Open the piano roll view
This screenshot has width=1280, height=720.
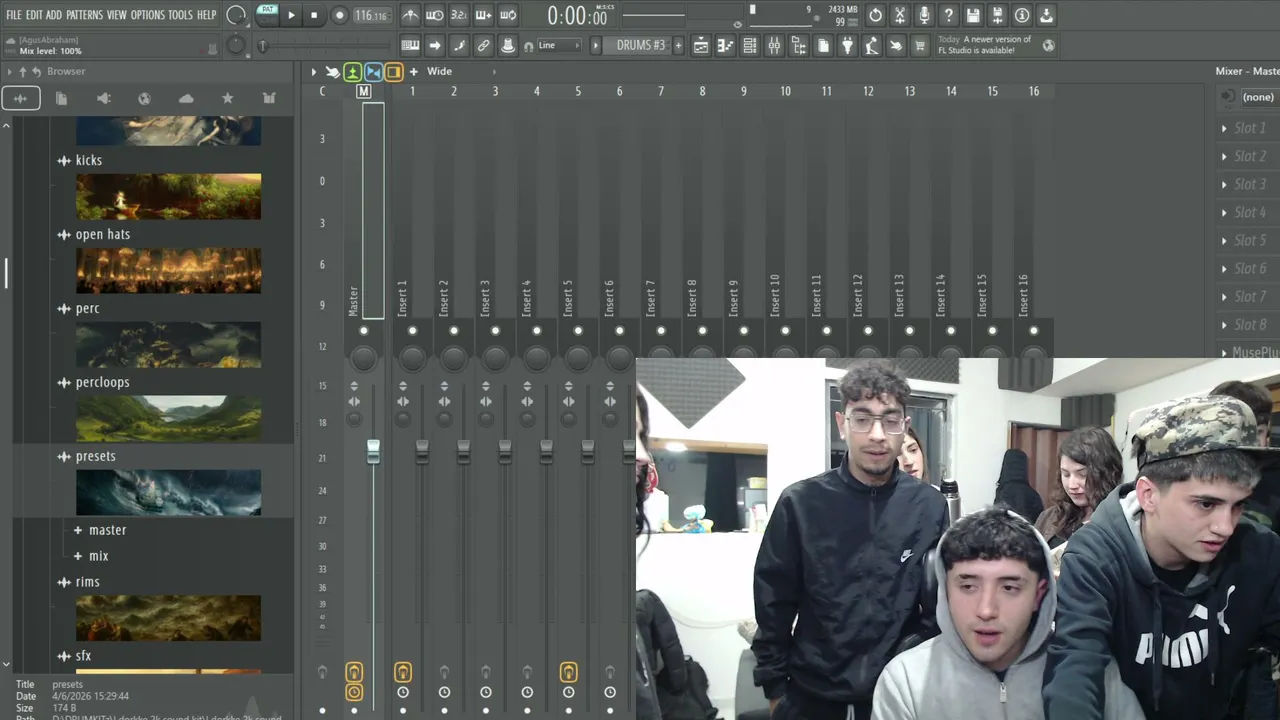[x=726, y=45]
